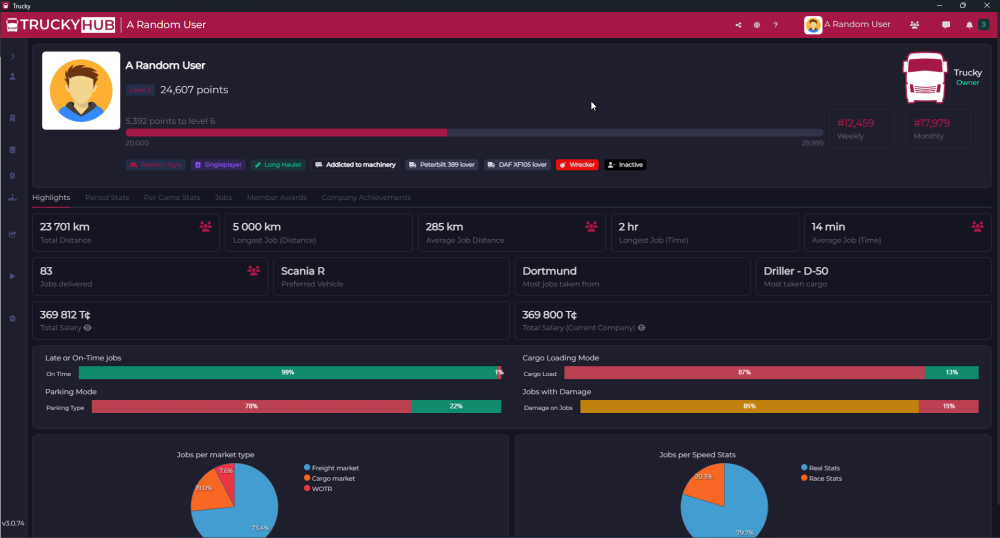Viewport: 1000px width, 538px height.
Task: Click the green notification count badge showing 3
Action: pos(983,25)
